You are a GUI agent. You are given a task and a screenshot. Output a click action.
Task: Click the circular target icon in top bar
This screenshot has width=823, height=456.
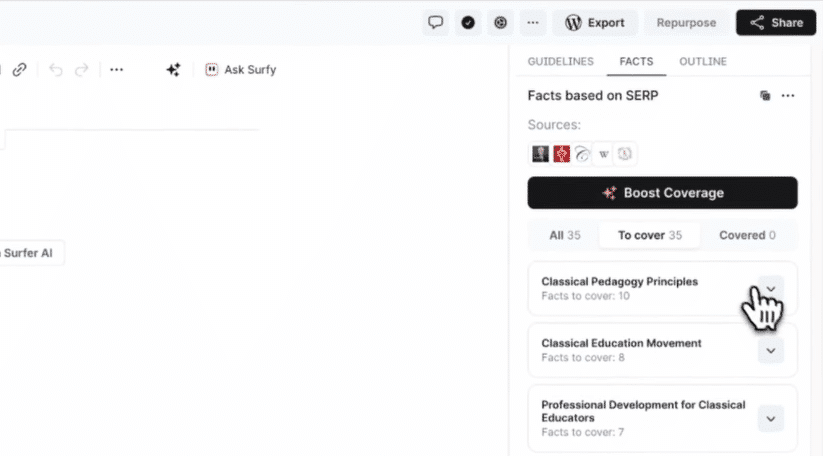point(500,23)
